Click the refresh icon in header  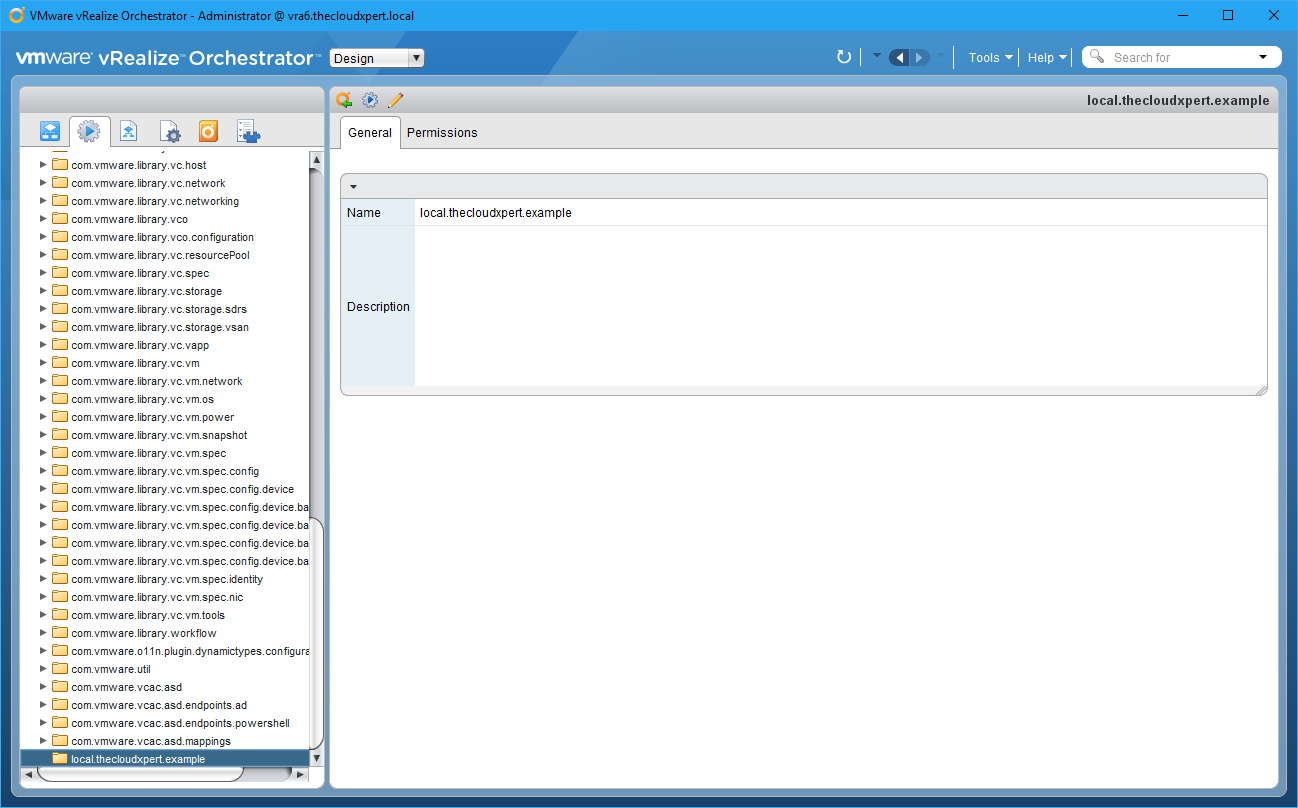(x=844, y=58)
